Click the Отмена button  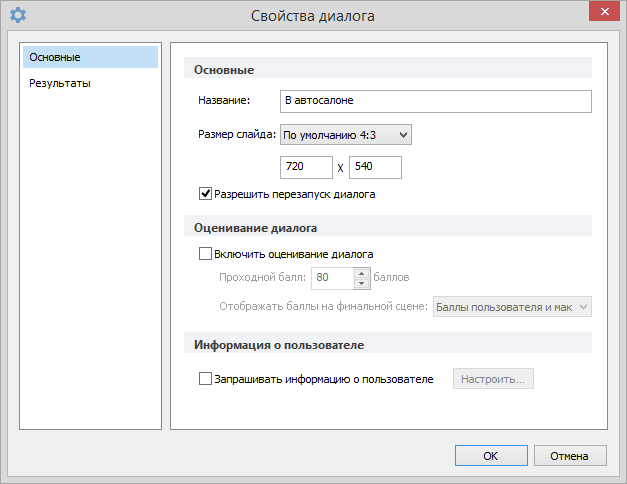[x=570, y=456]
